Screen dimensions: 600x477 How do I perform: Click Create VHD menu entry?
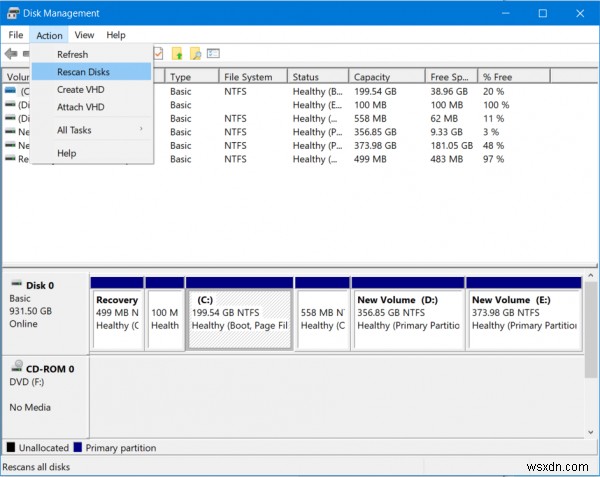point(80,90)
